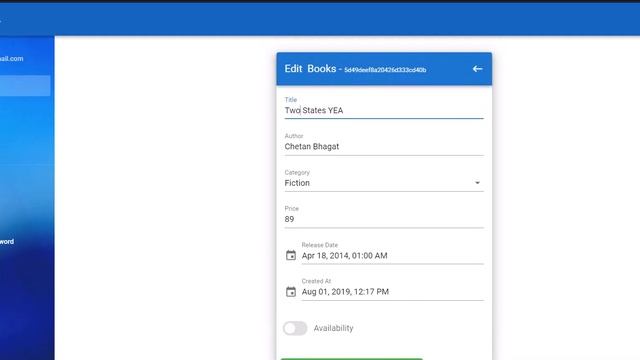
Task: Open the Release Date calendar icon
Action: tap(291, 255)
